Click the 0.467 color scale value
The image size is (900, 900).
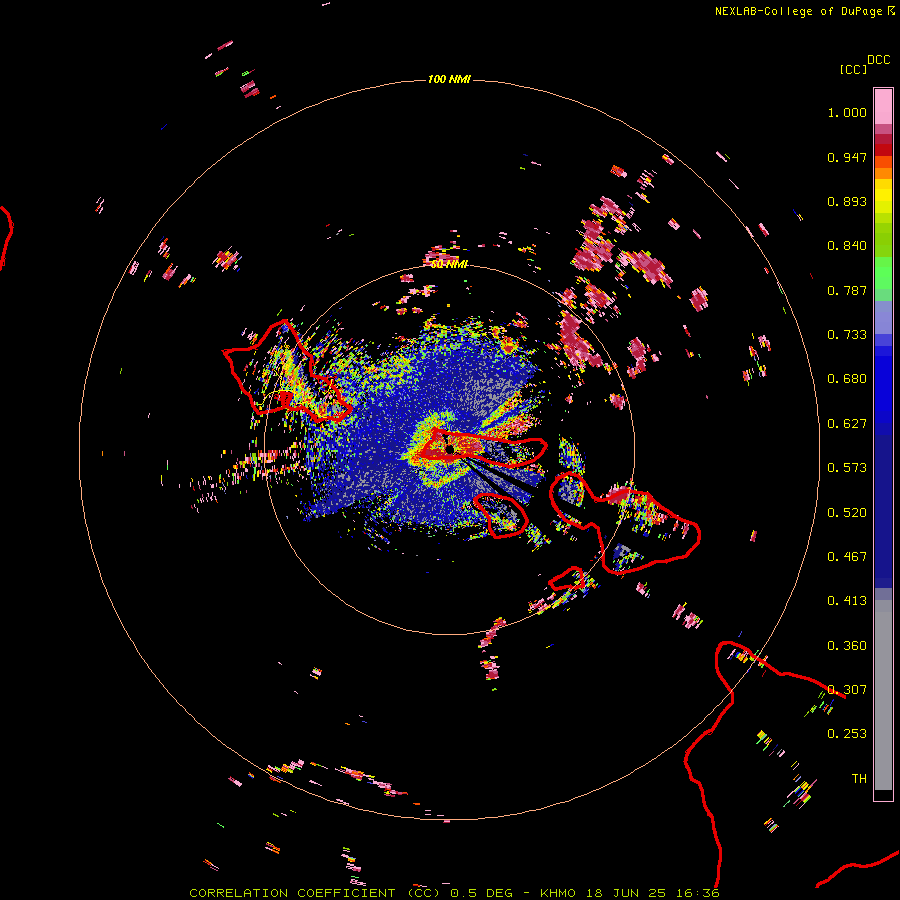pyautogui.click(x=847, y=557)
